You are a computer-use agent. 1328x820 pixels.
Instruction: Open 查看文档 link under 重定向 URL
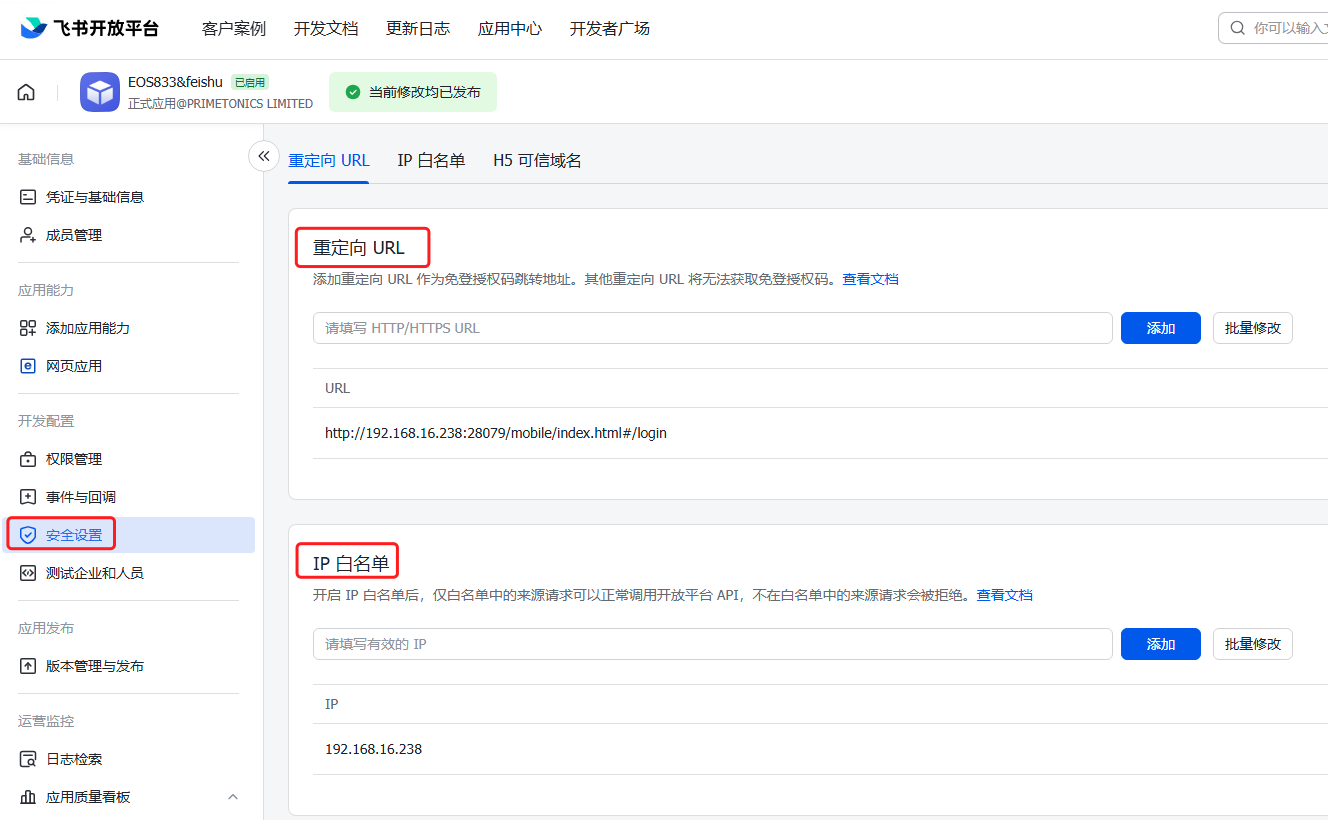(x=870, y=279)
